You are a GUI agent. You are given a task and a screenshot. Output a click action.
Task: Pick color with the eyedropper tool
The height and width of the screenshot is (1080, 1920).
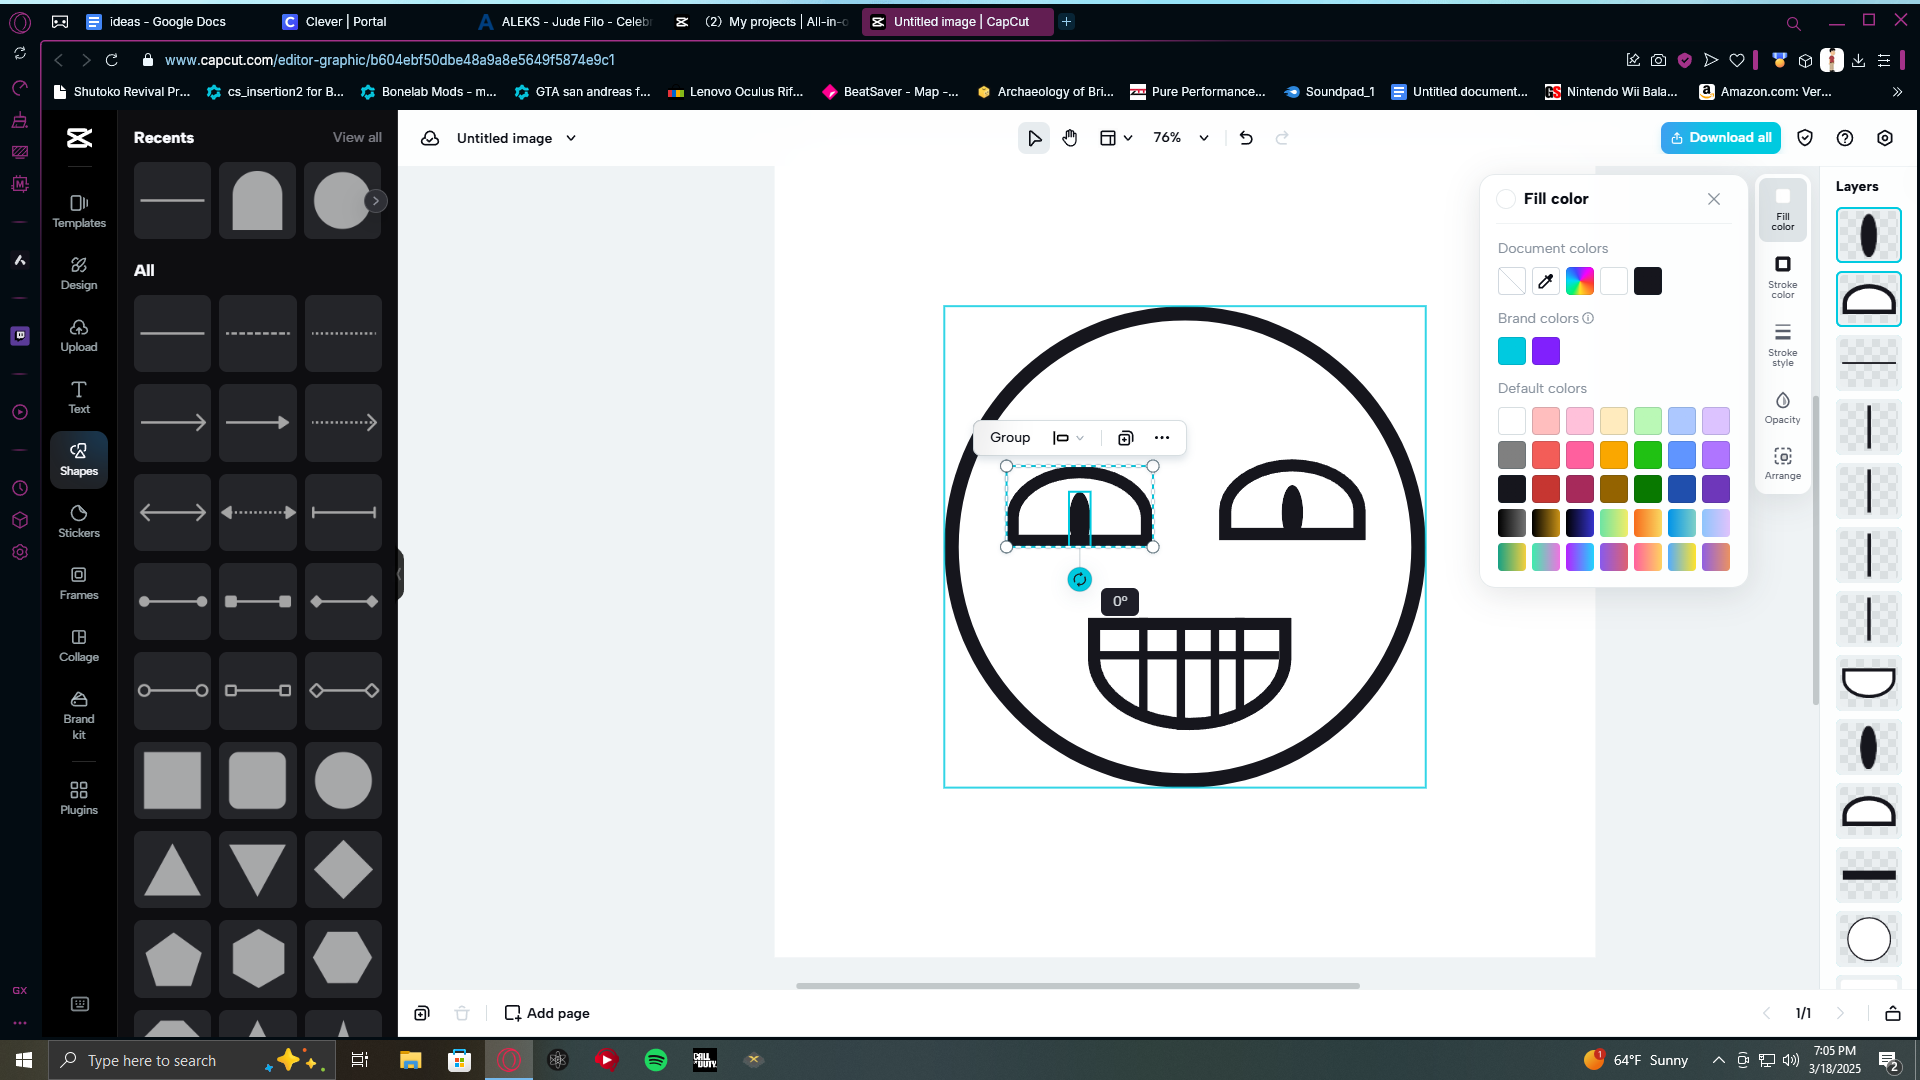1546,281
